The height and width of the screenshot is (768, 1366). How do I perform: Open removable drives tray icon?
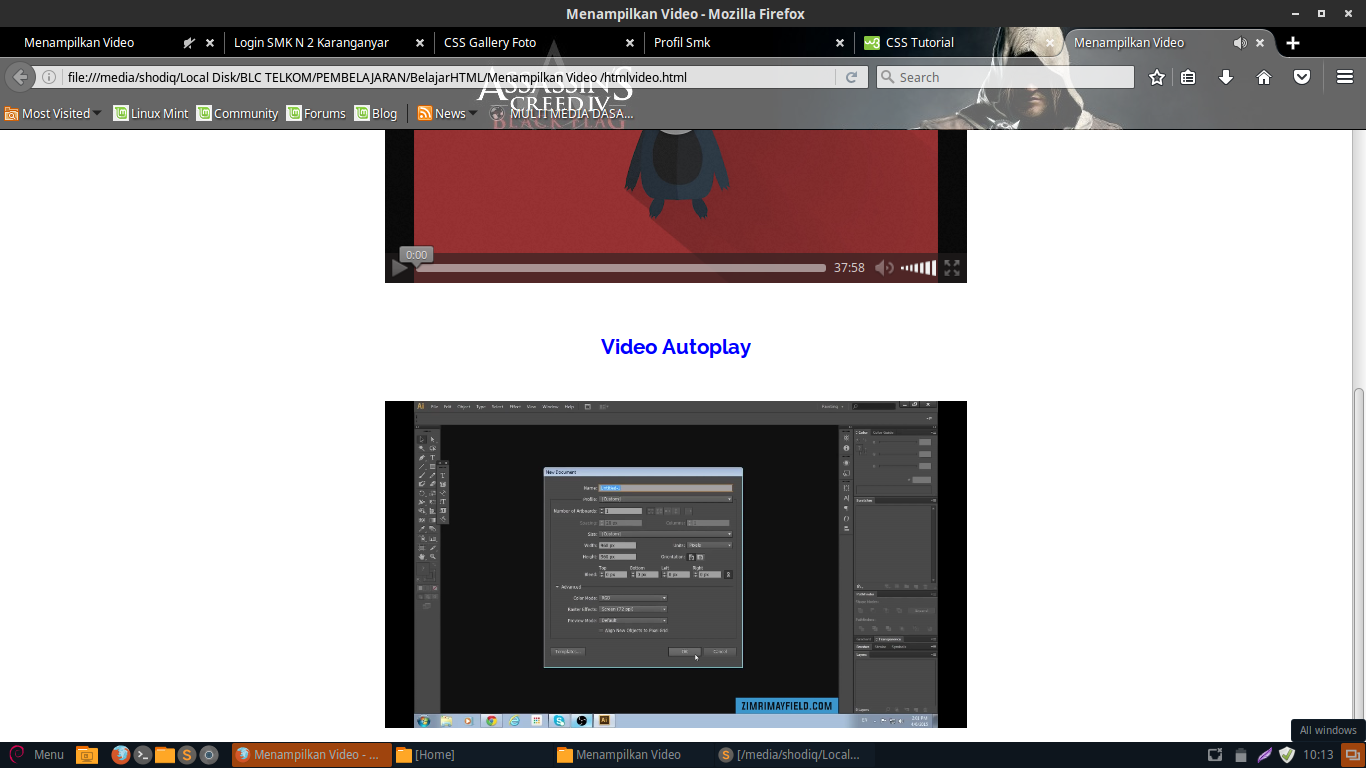pos(1240,755)
